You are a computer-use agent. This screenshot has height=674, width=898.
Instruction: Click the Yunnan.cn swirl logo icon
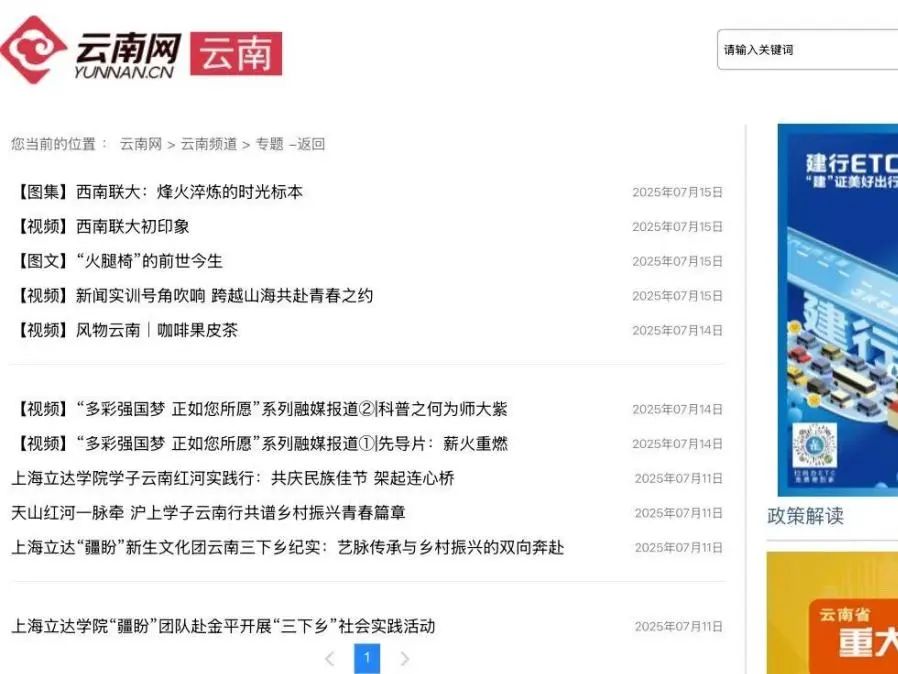[33, 50]
